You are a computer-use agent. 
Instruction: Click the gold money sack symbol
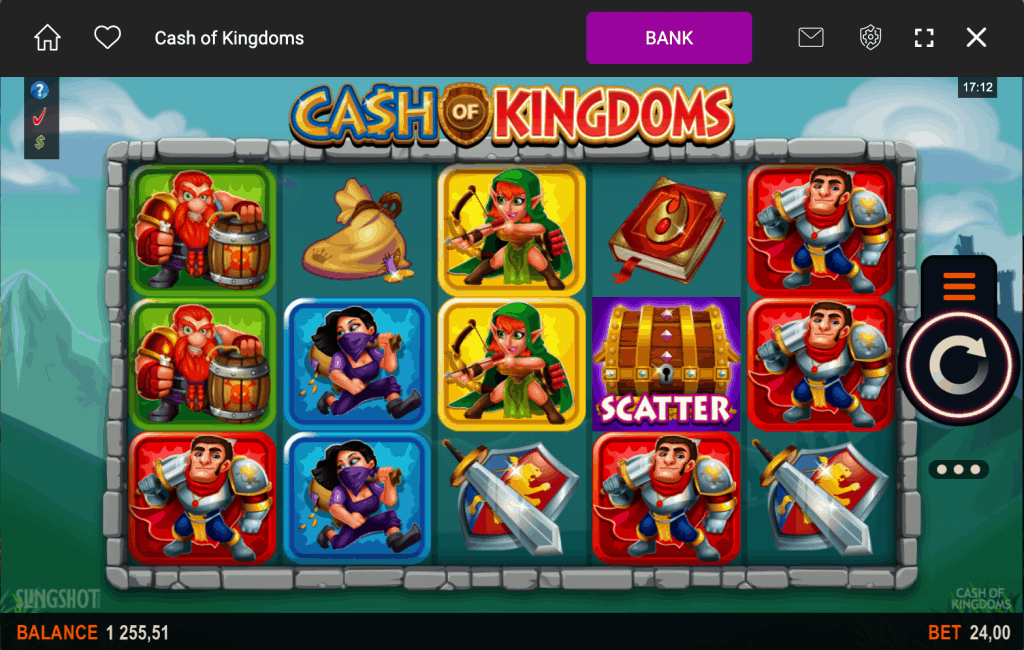(x=357, y=231)
